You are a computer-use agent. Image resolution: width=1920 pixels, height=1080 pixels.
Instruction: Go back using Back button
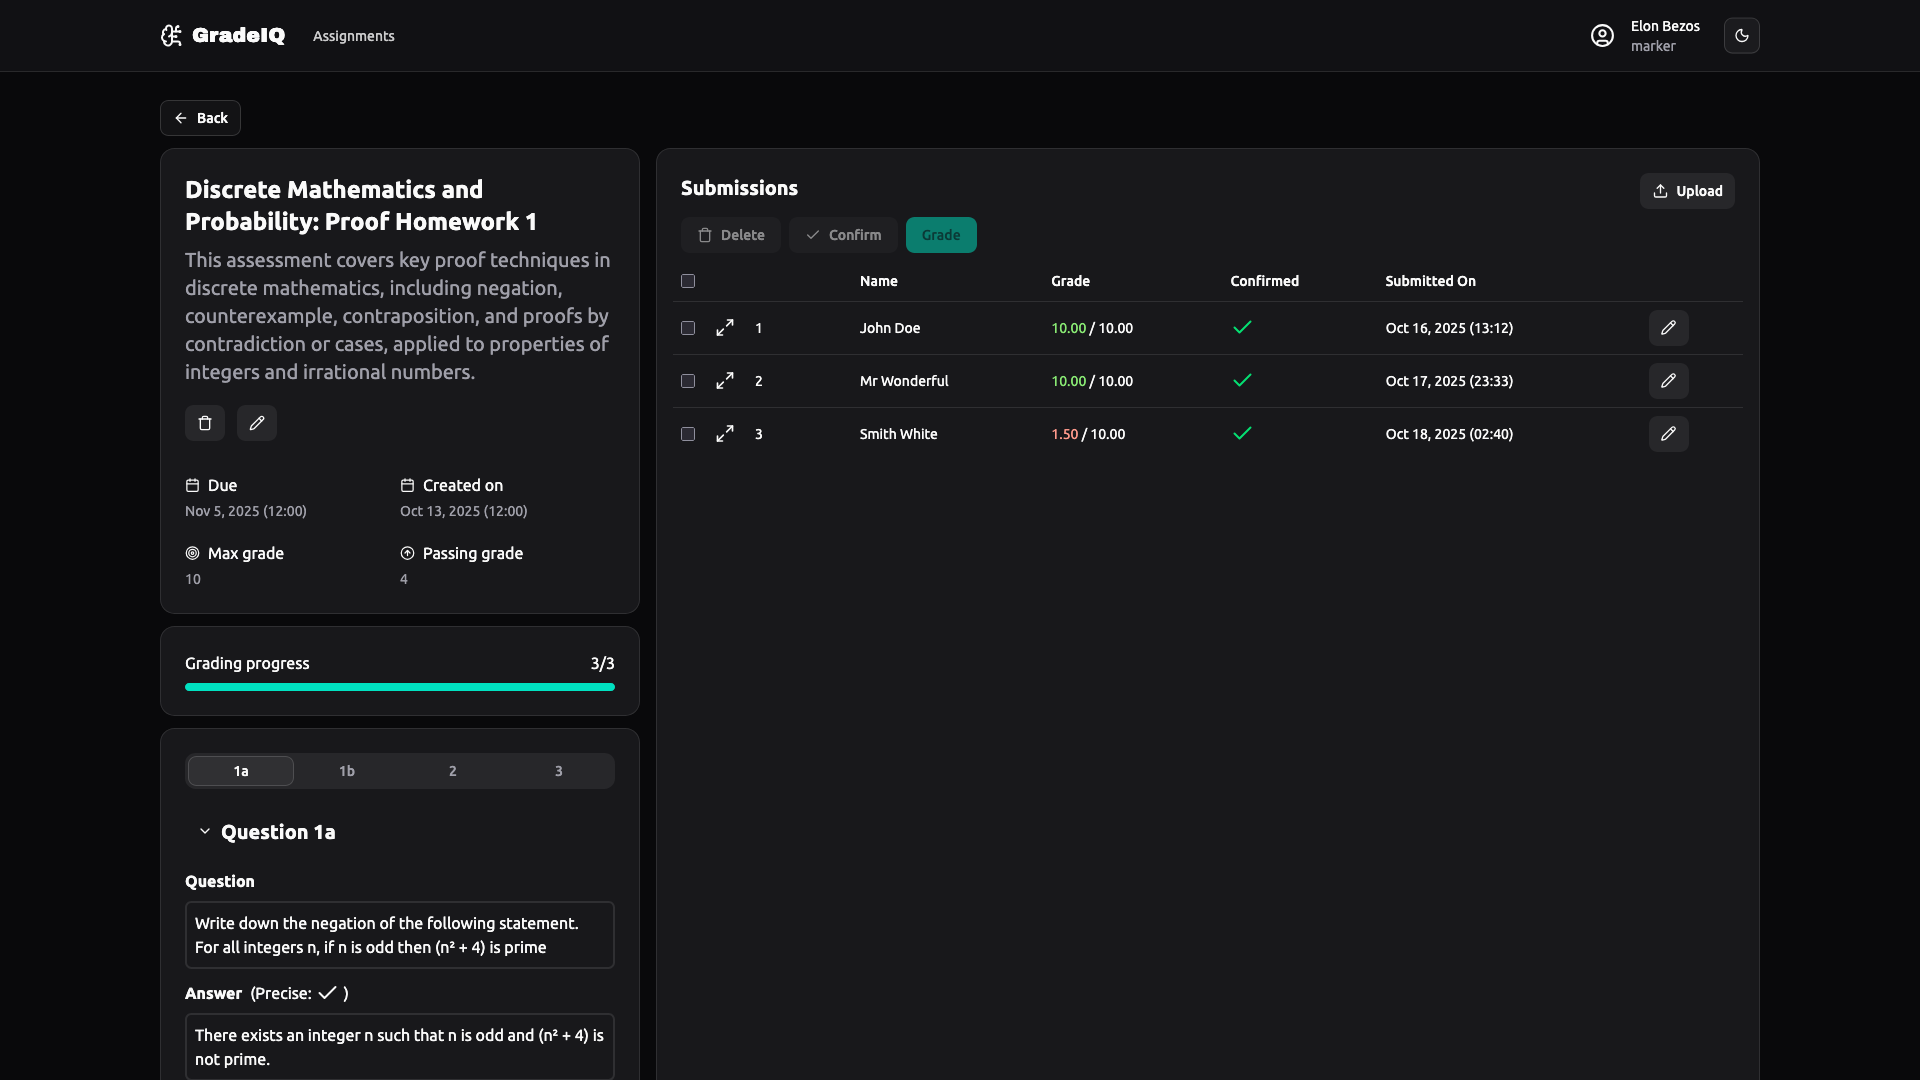(x=200, y=118)
